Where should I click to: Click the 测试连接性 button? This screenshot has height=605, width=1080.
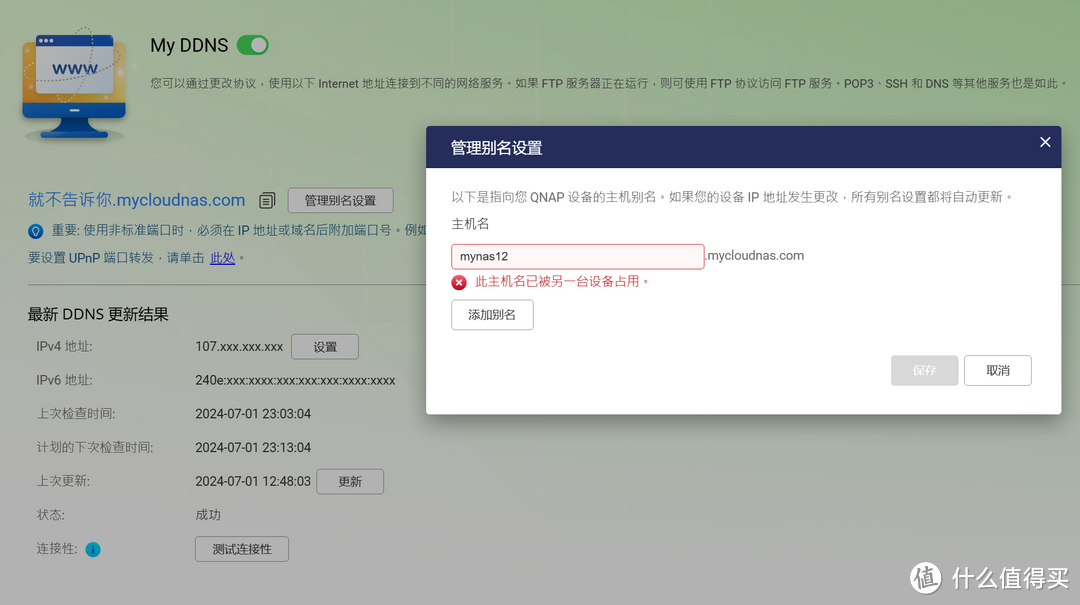242,549
